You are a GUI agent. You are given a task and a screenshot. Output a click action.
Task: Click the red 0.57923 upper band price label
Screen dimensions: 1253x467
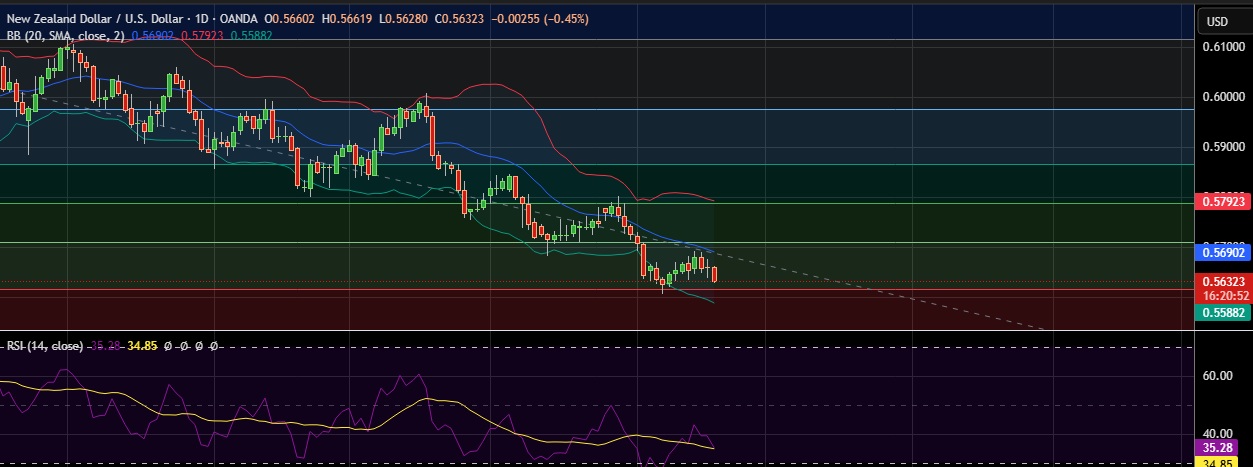pyautogui.click(x=1224, y=203)
